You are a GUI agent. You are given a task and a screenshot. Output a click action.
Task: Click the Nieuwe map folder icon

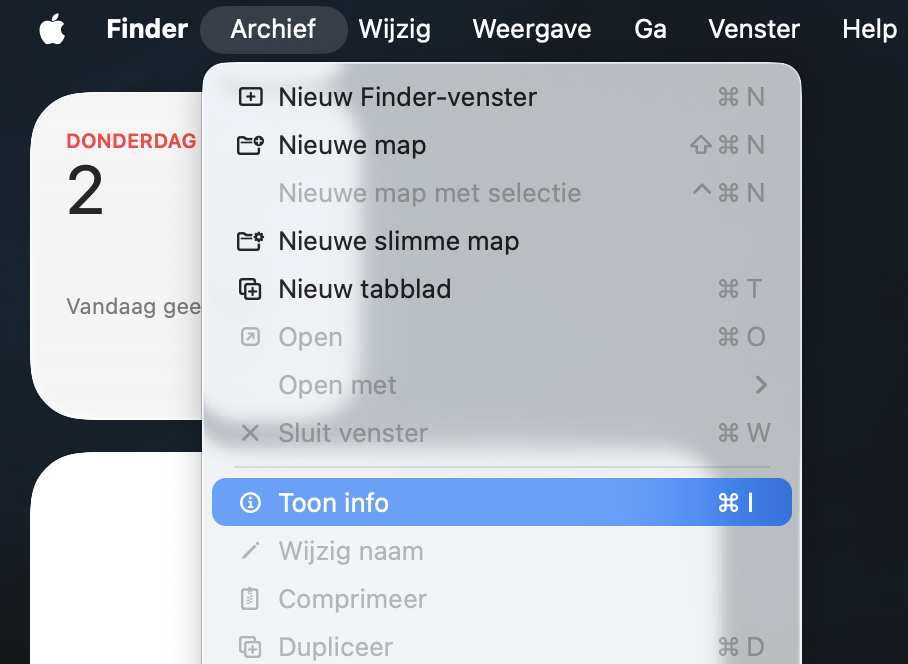click(250, 145)
